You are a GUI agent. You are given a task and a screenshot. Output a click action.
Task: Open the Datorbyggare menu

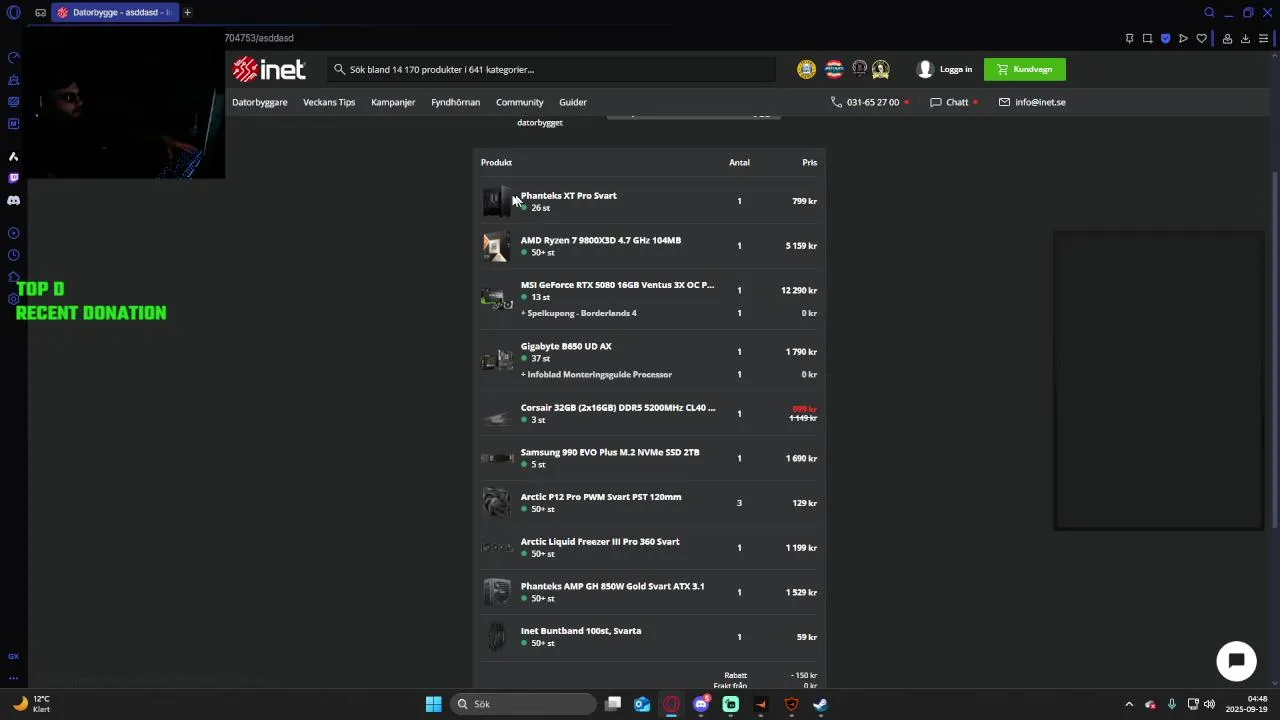(x=260, y=102)
